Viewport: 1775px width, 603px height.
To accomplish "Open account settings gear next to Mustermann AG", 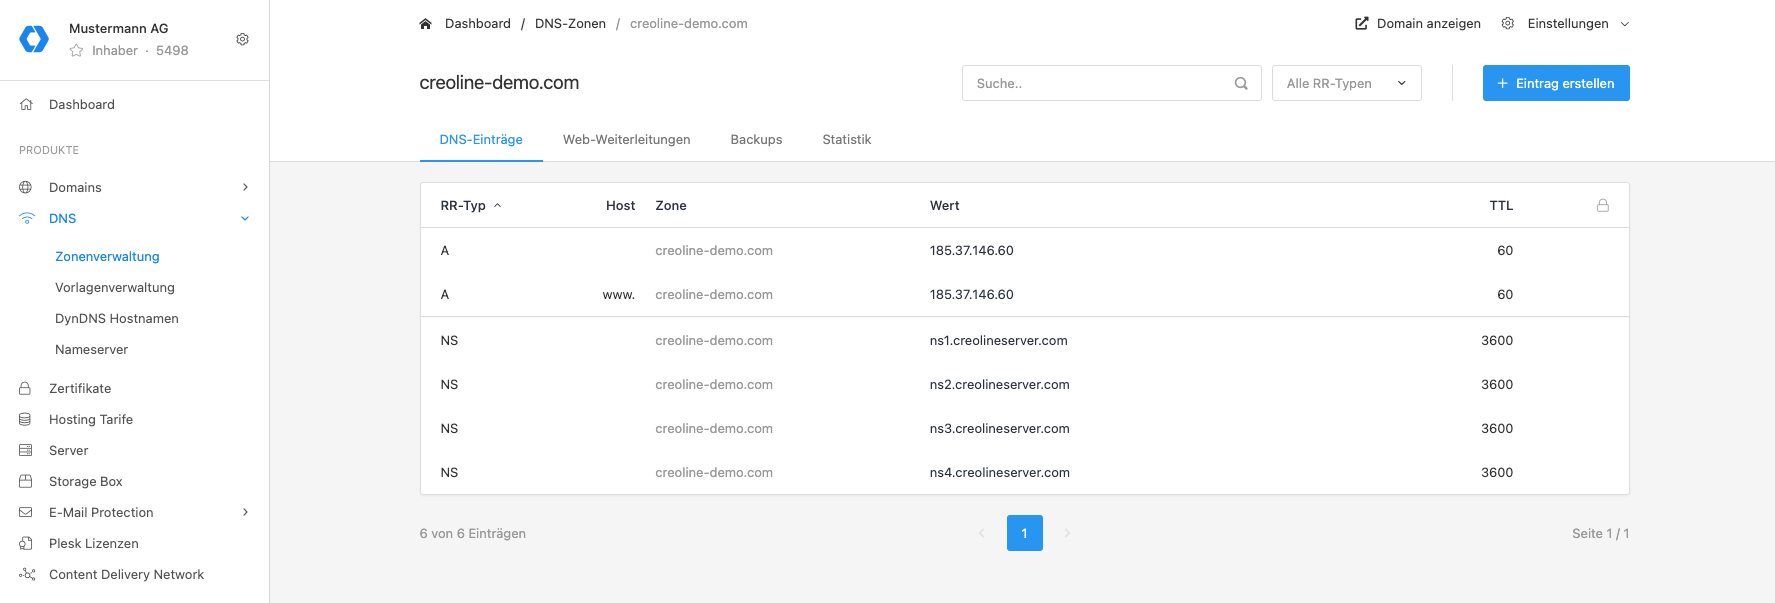I will pos(242,39).
